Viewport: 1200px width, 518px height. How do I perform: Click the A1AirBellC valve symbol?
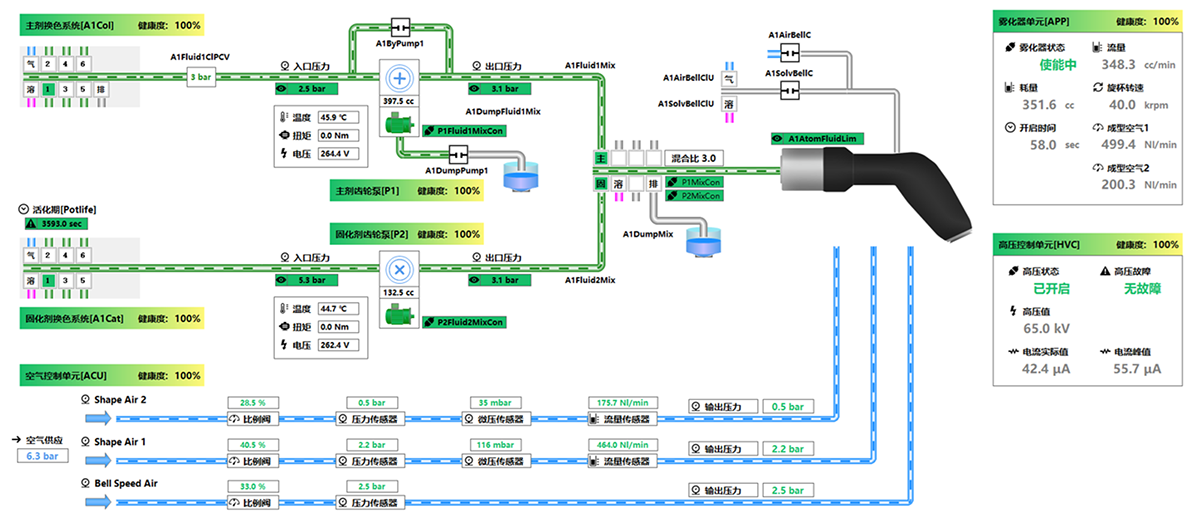click(790, 53)
